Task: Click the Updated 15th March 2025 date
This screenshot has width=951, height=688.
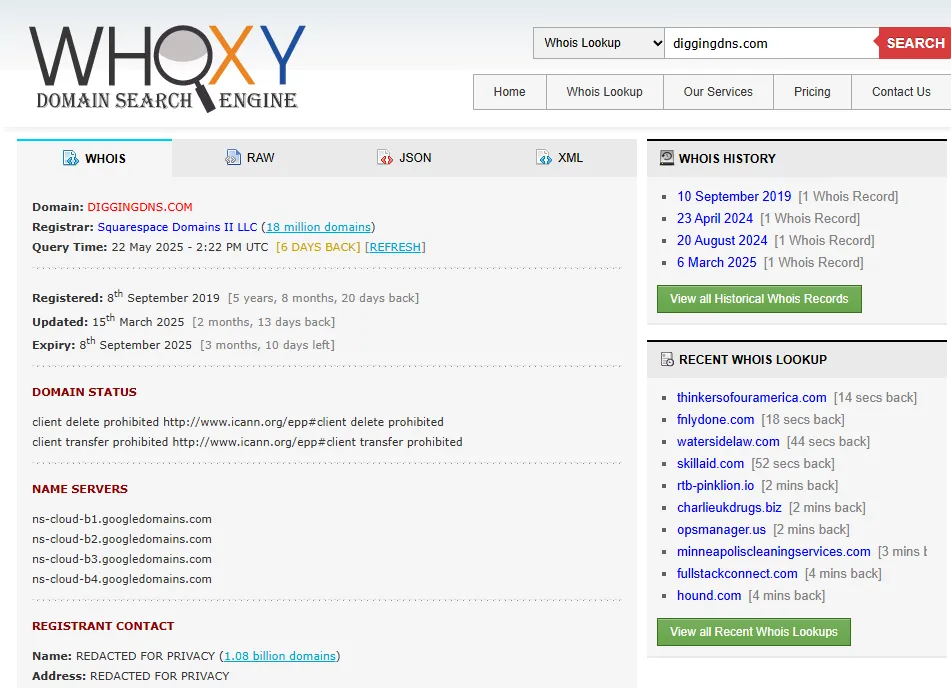Action: tap(138, 321)
